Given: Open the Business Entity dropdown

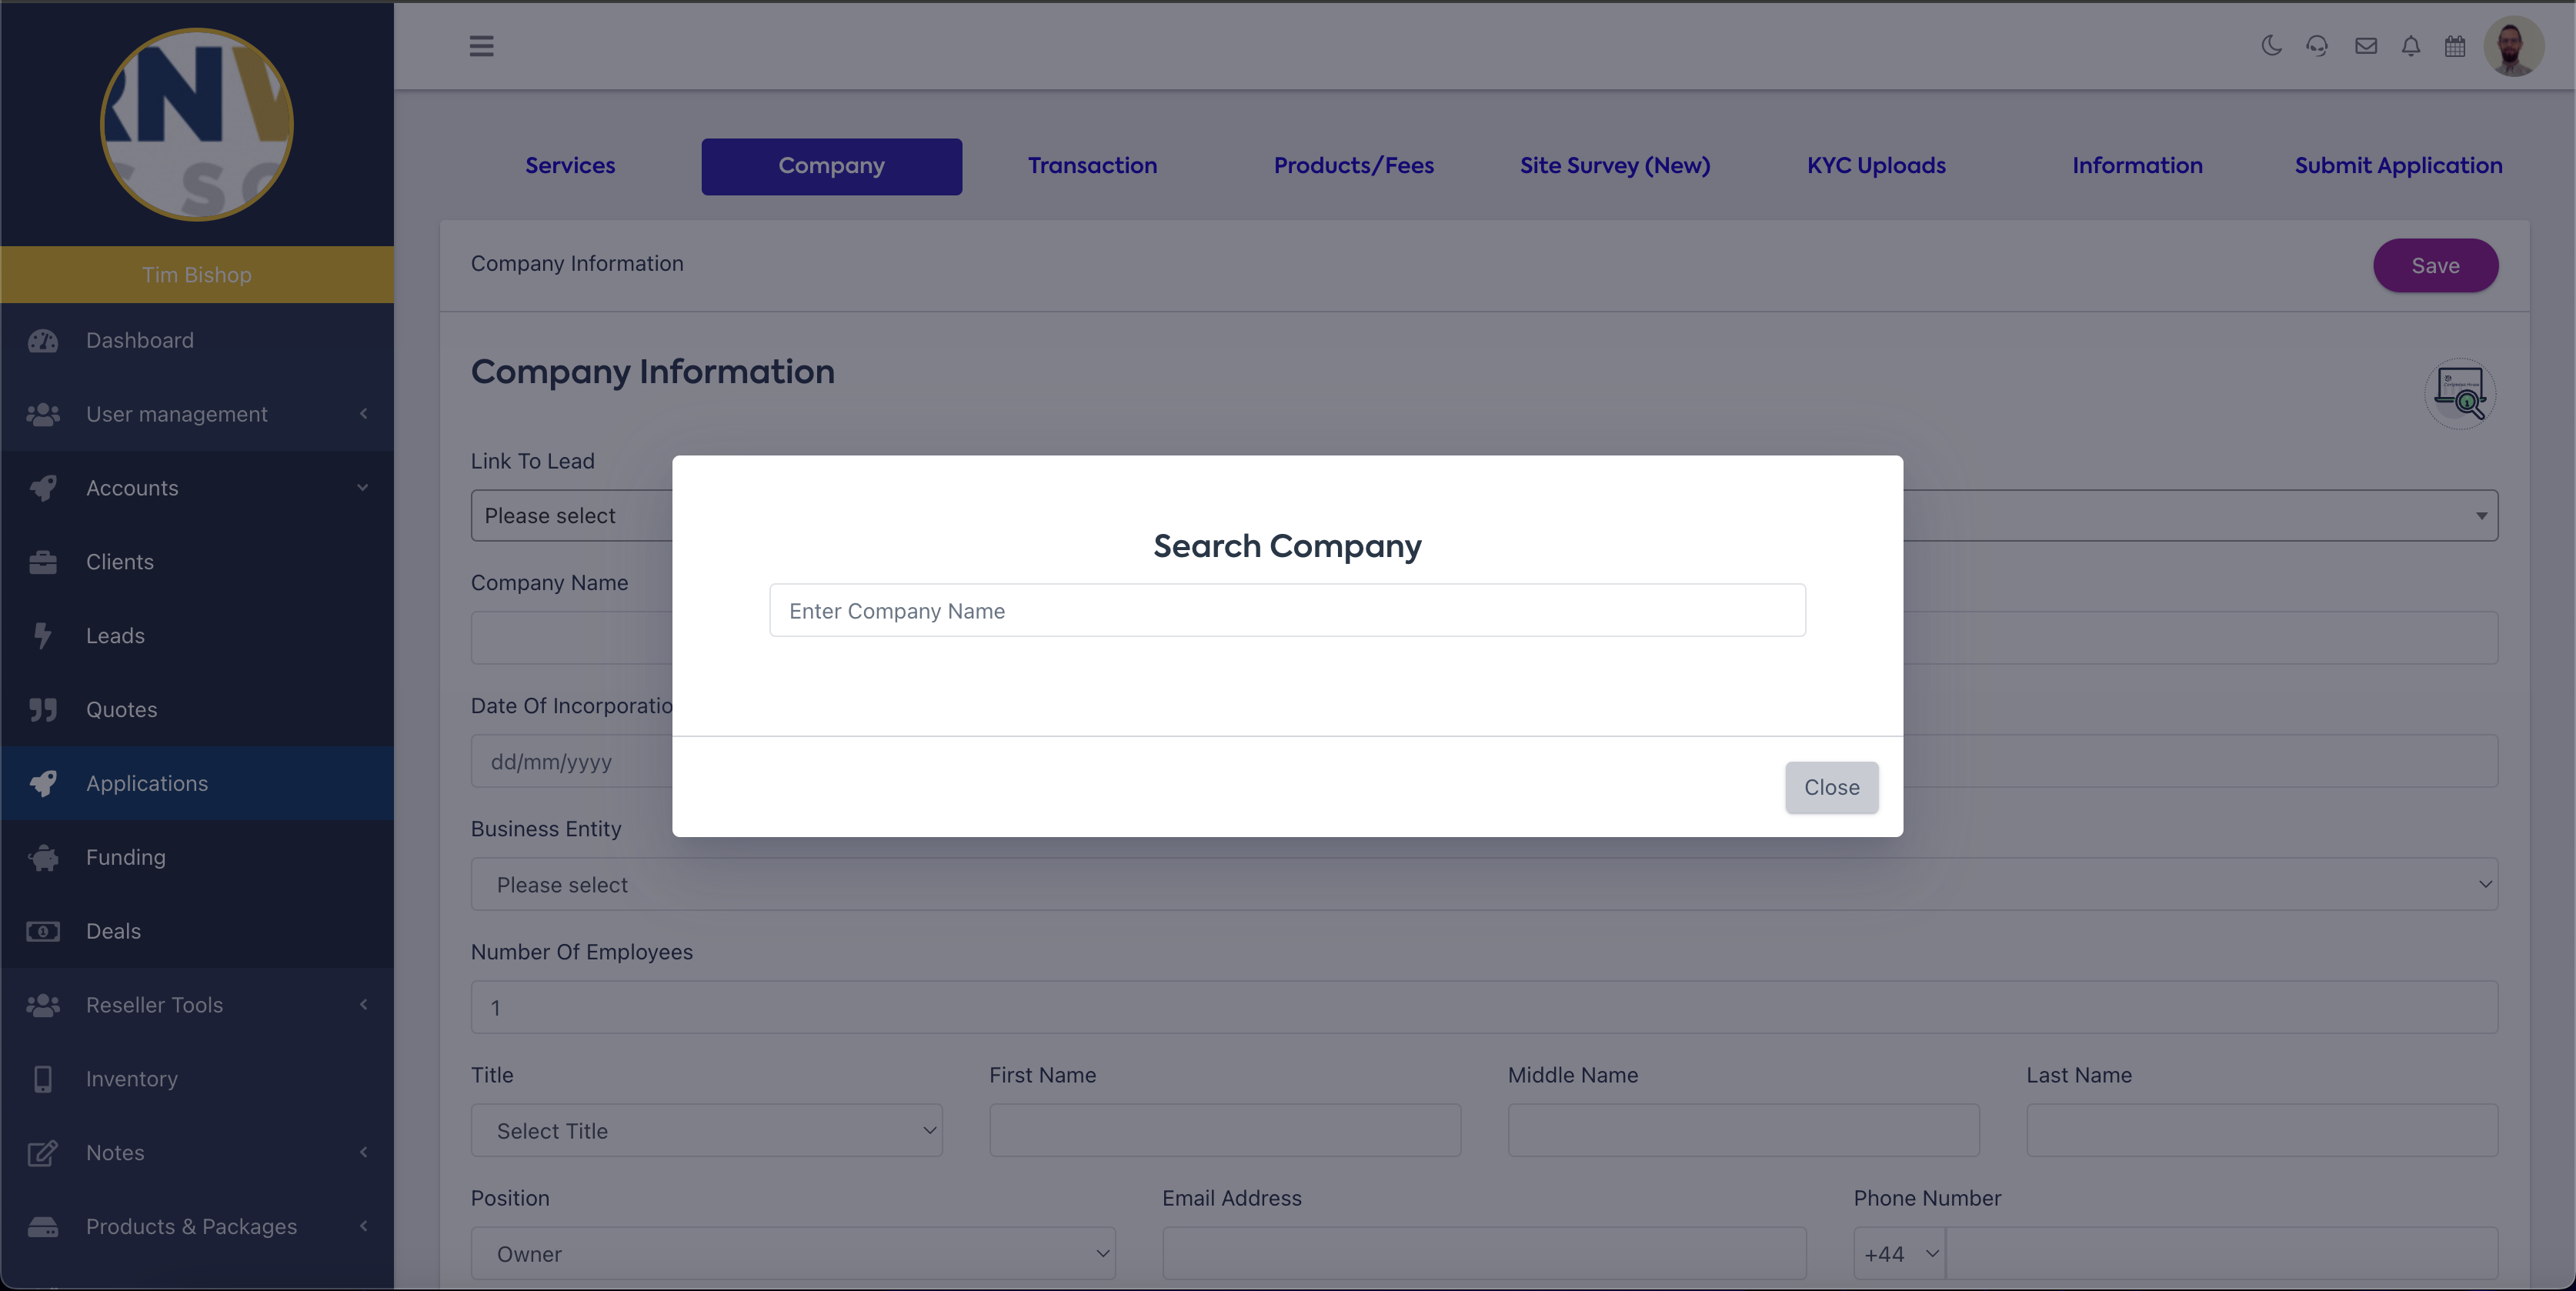Looking at the screenshot, I should coord(1484,885).
